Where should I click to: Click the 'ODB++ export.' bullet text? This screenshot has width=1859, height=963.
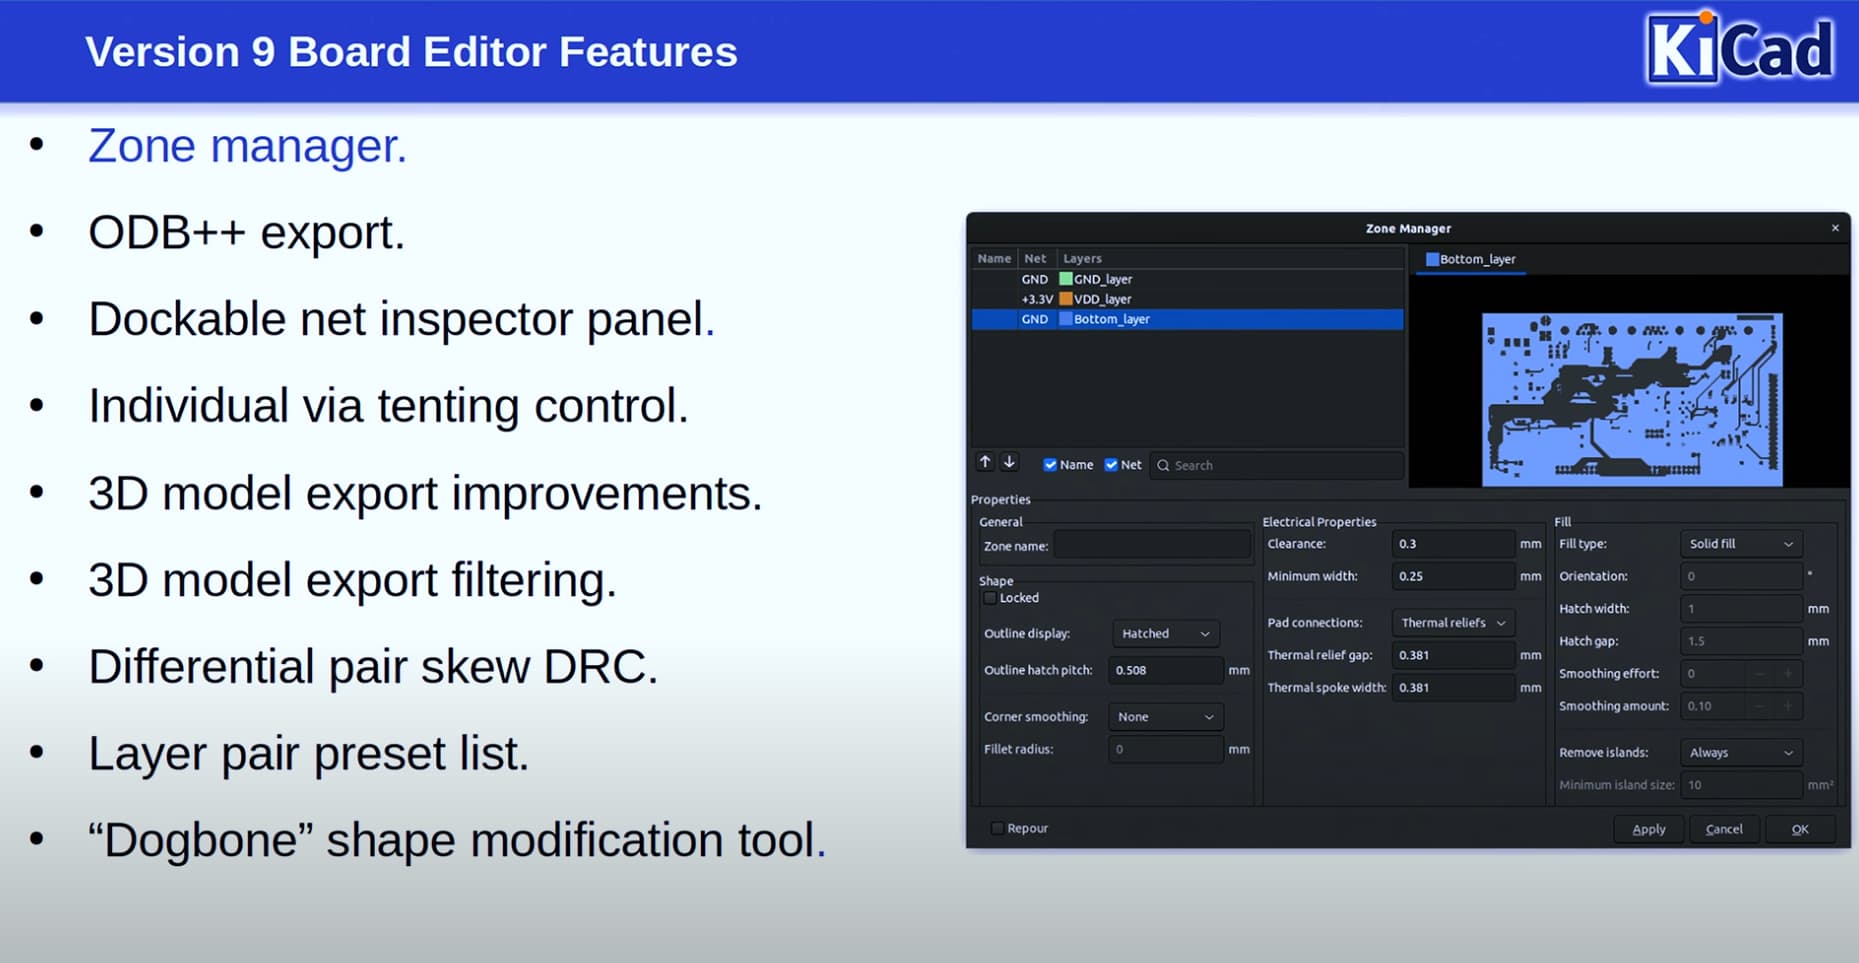tap(246, 233)
